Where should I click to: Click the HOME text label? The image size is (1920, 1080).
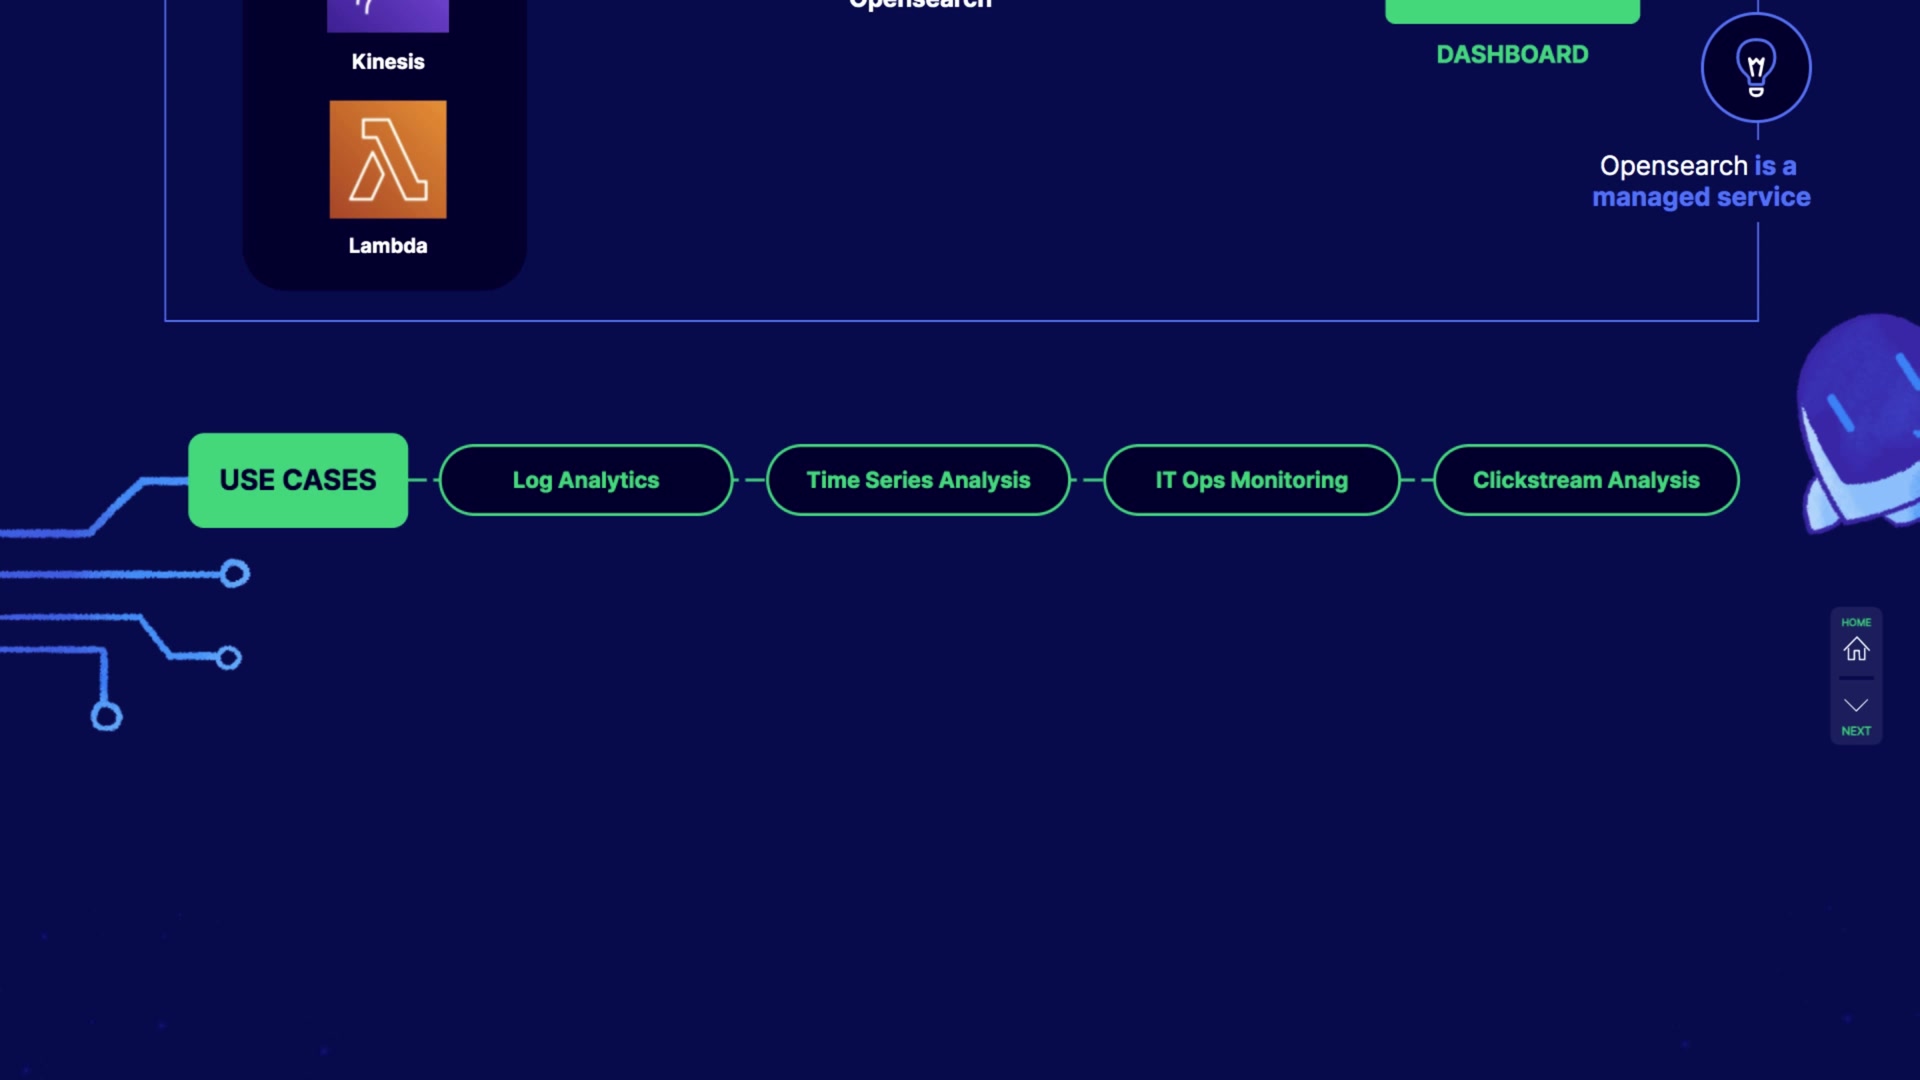click(x=1856, y=622)
